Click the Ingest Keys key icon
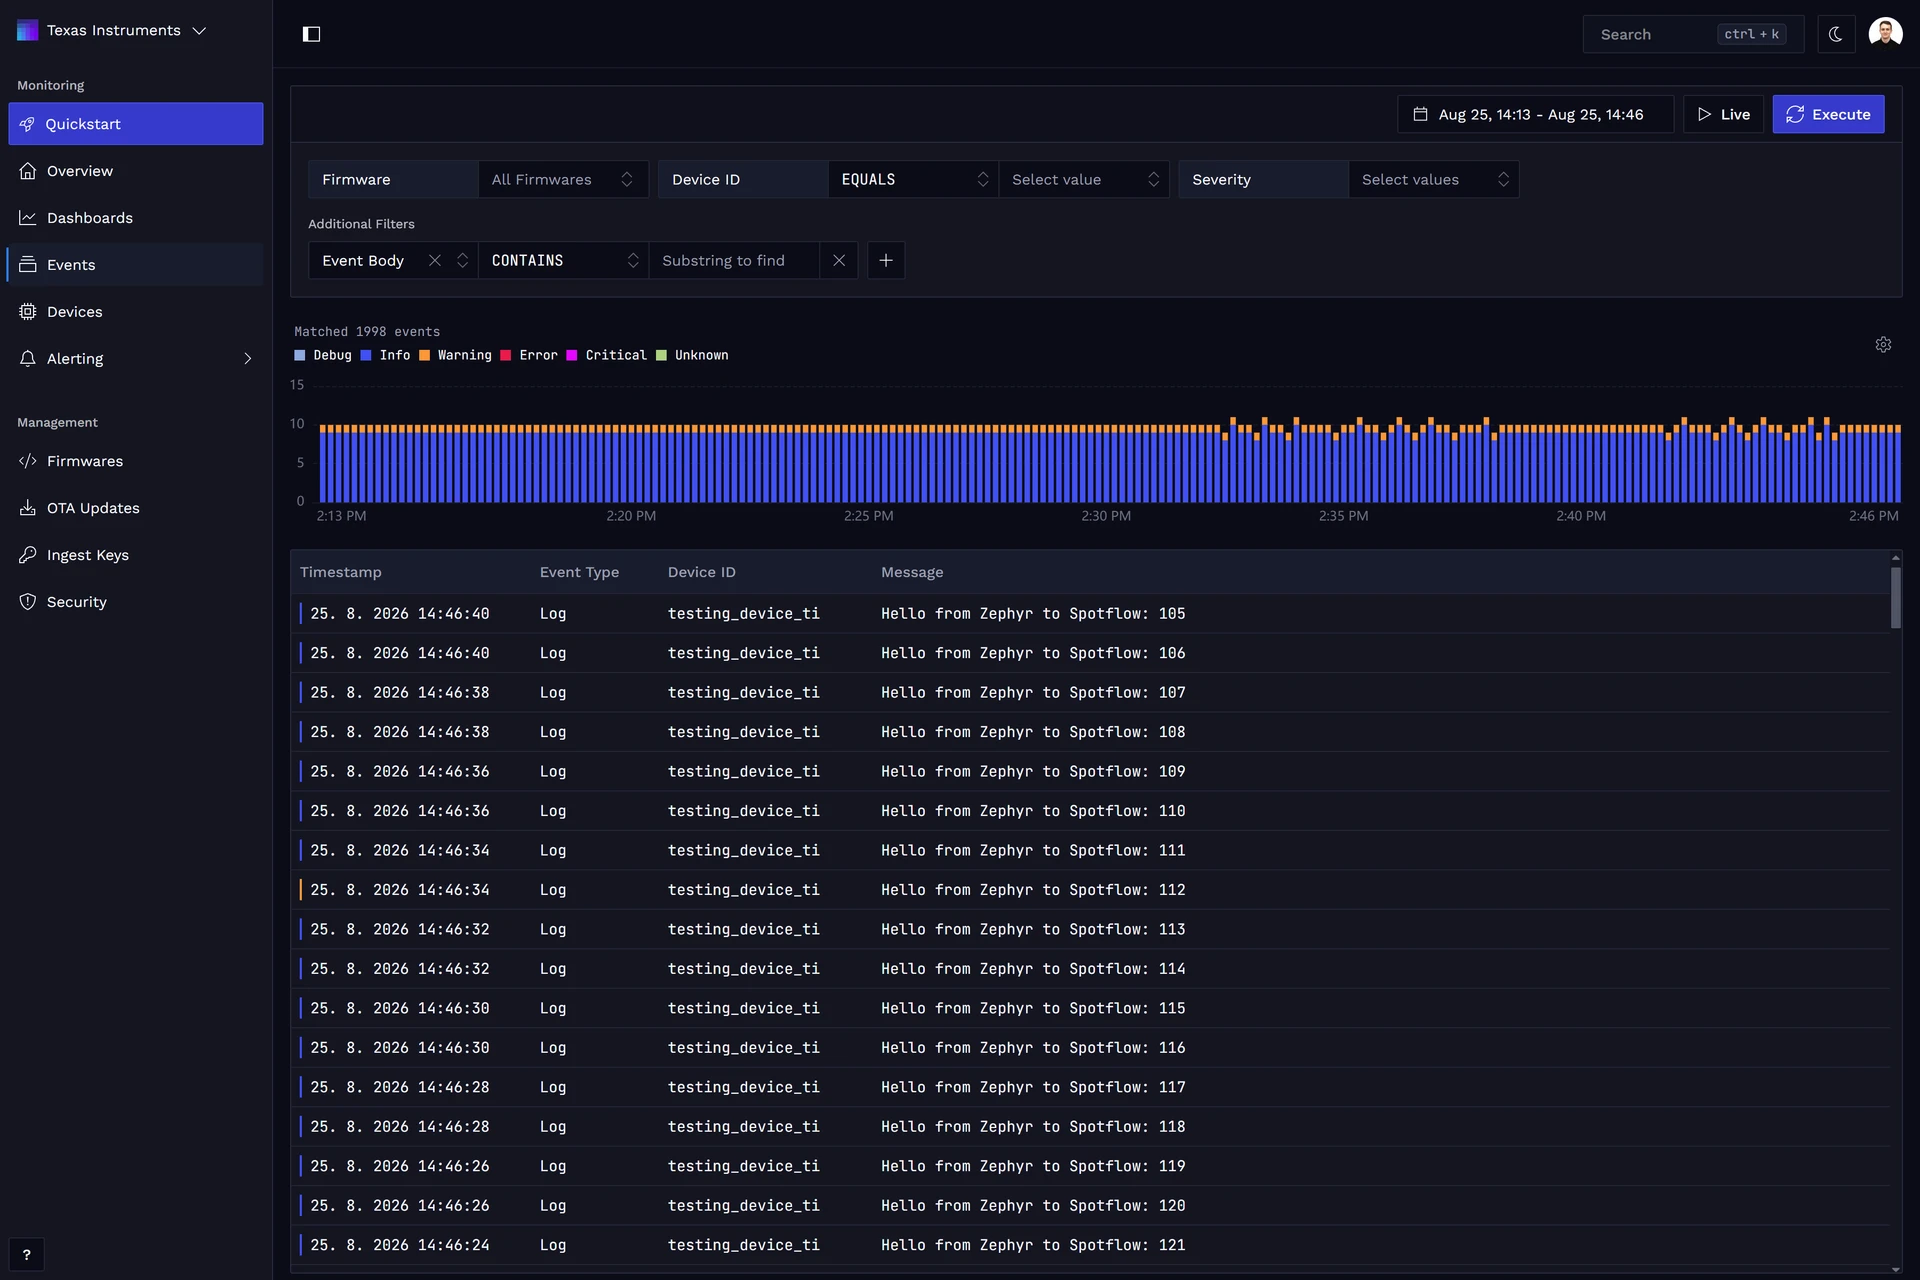 coord(28,555)
